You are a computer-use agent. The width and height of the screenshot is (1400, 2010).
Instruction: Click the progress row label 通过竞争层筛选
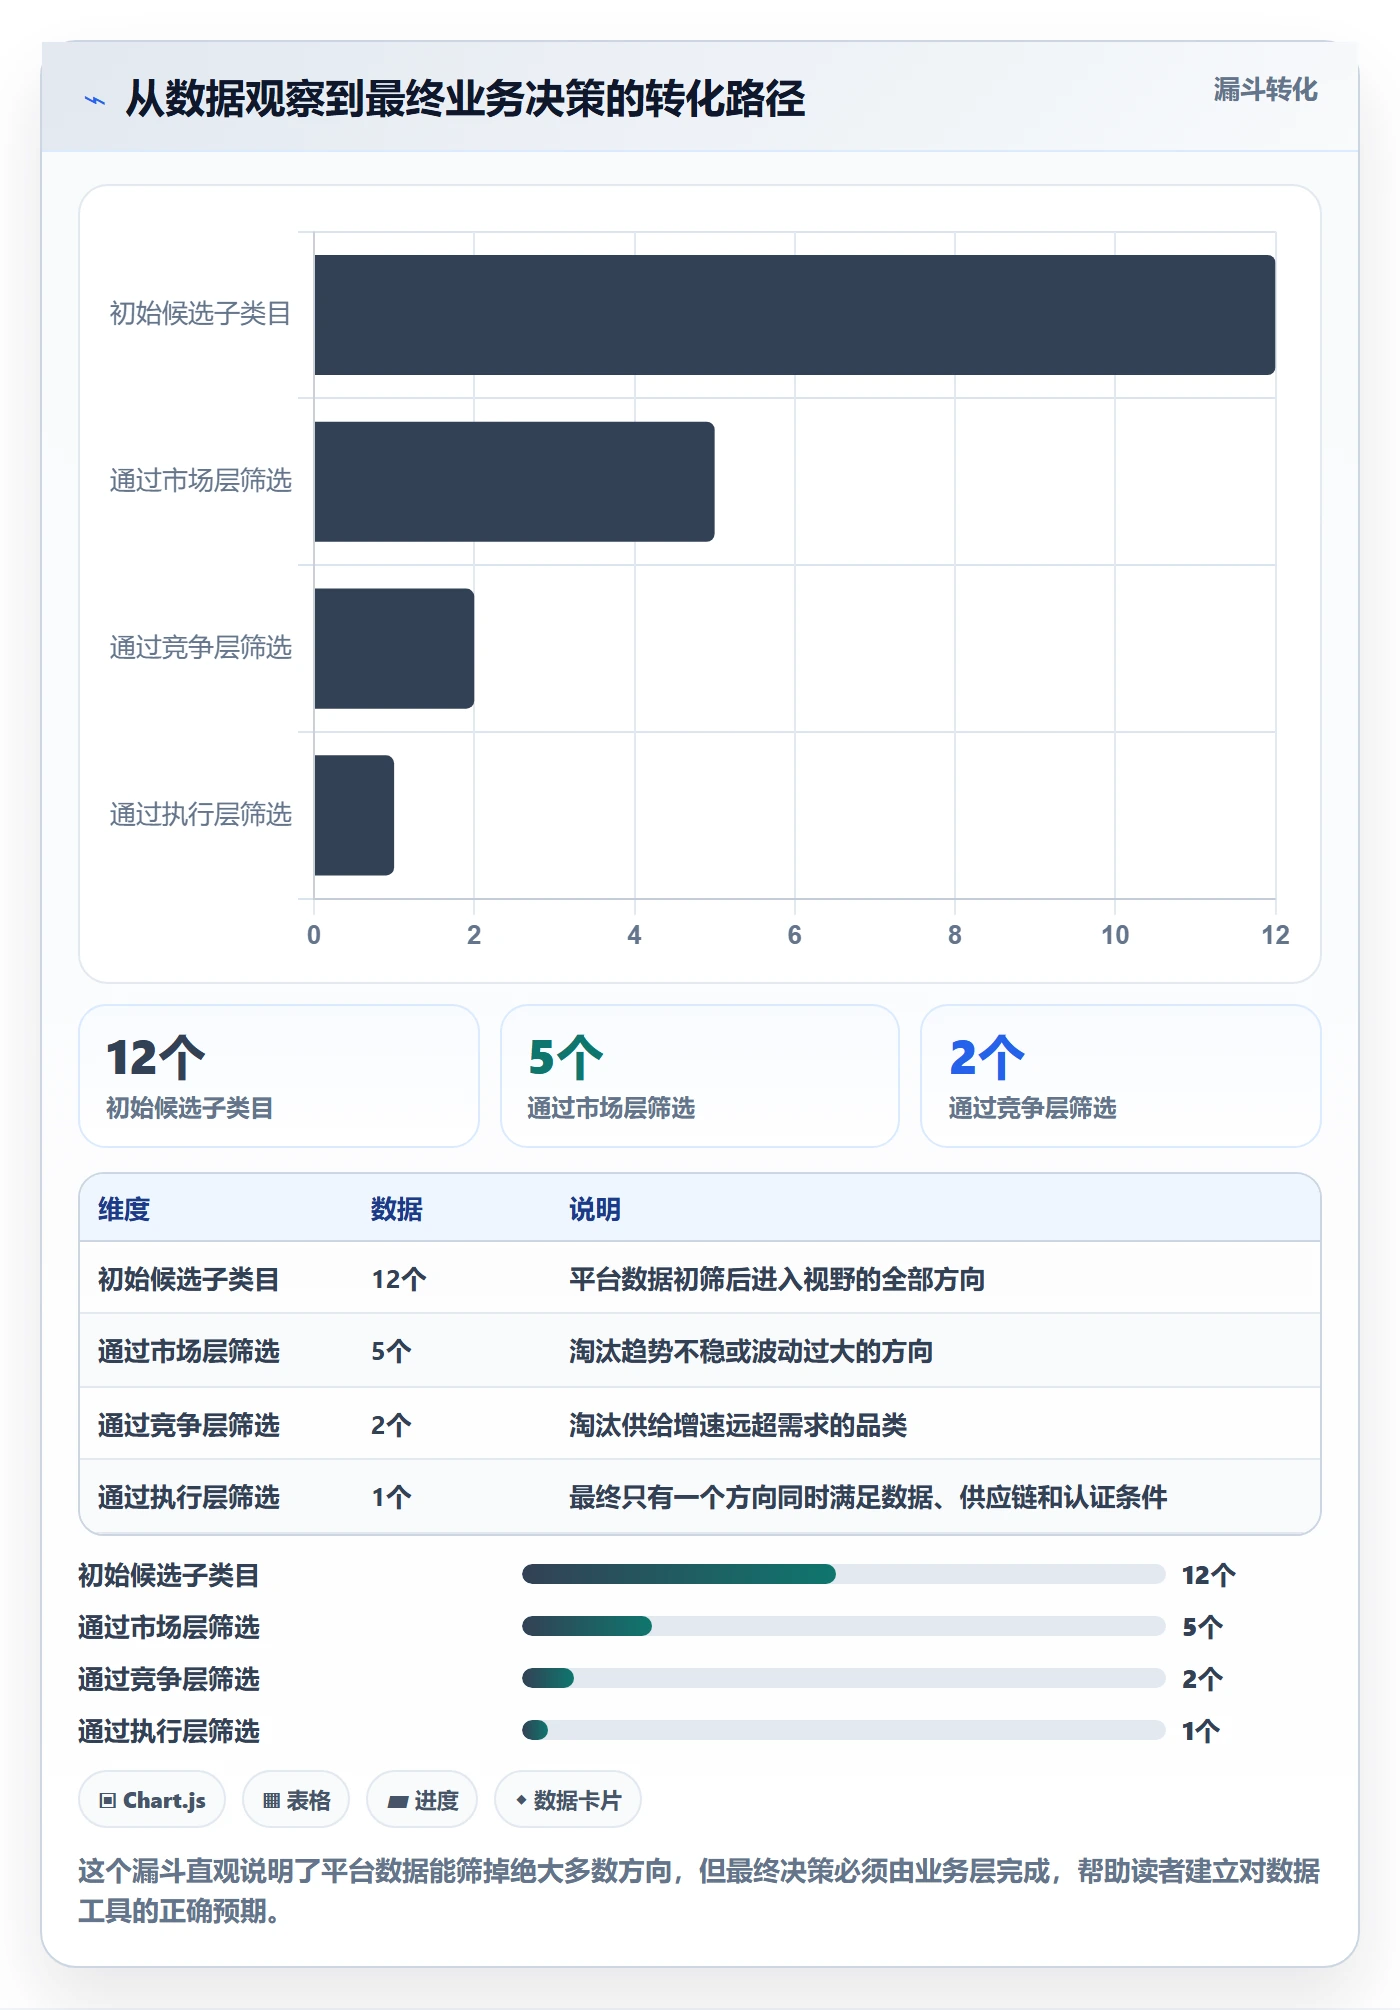[169, 1679]
